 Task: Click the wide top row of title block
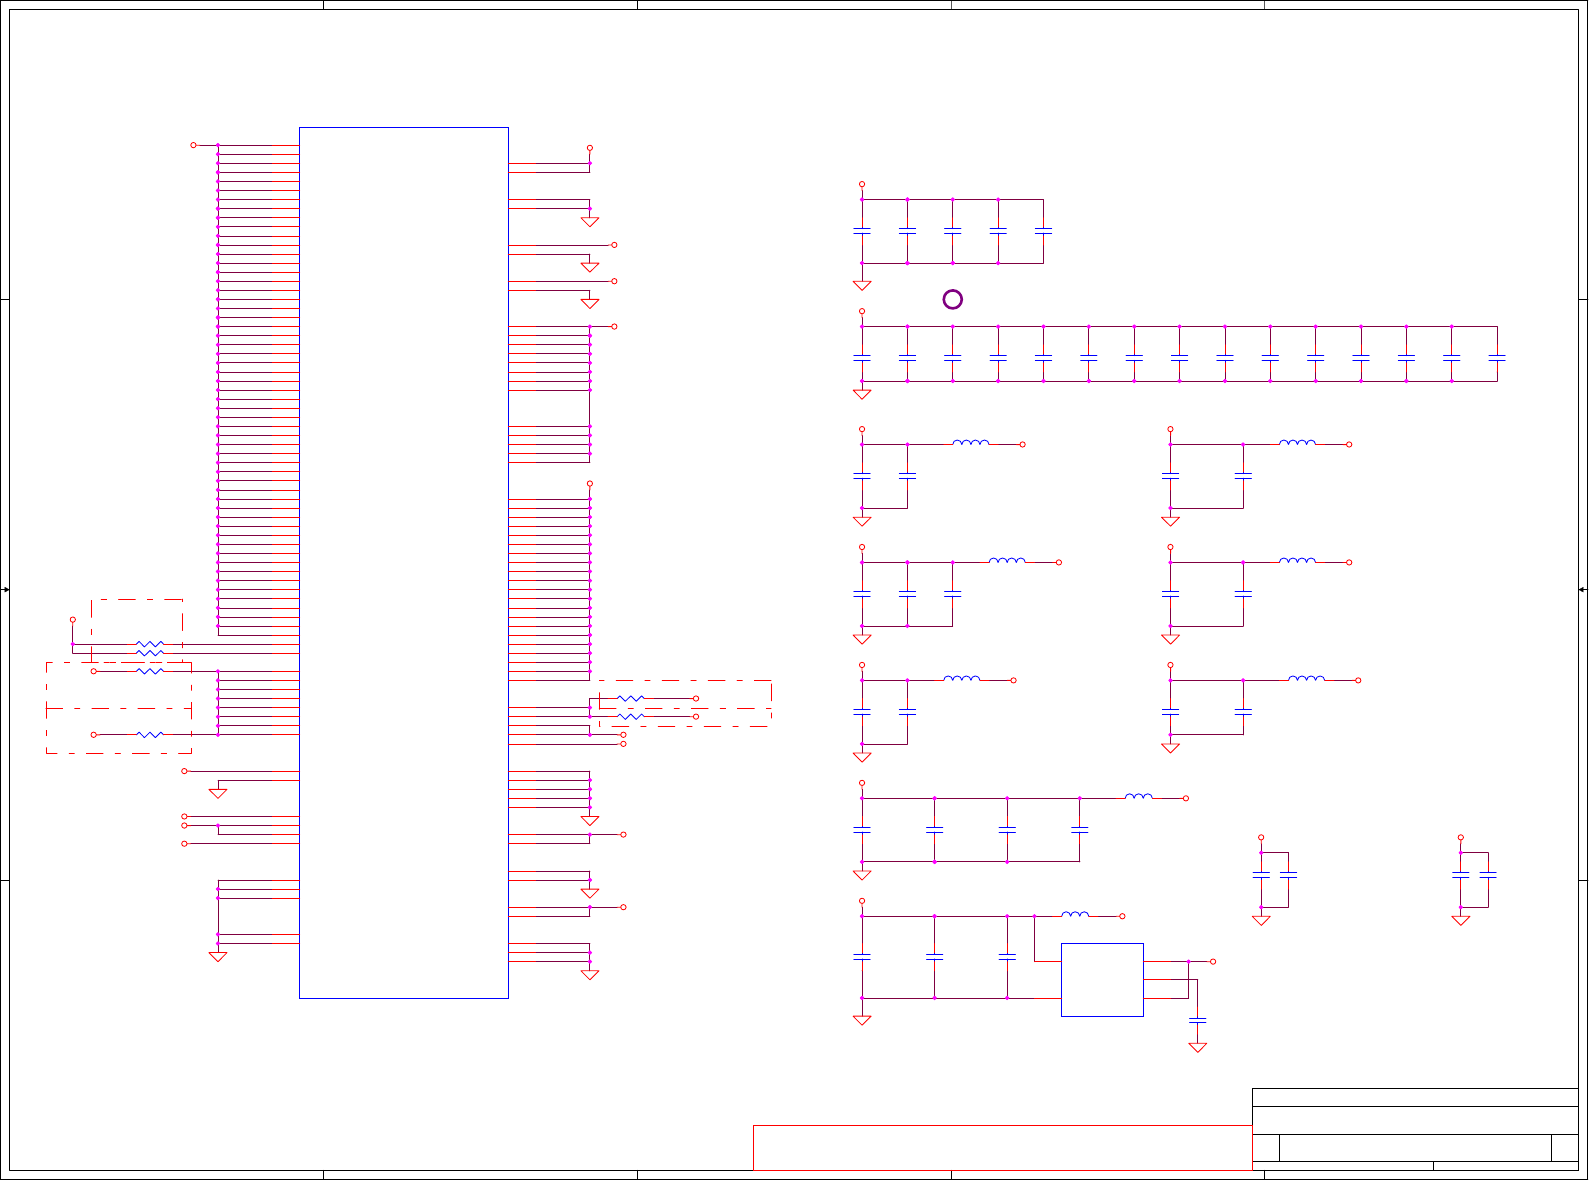1415,1097
